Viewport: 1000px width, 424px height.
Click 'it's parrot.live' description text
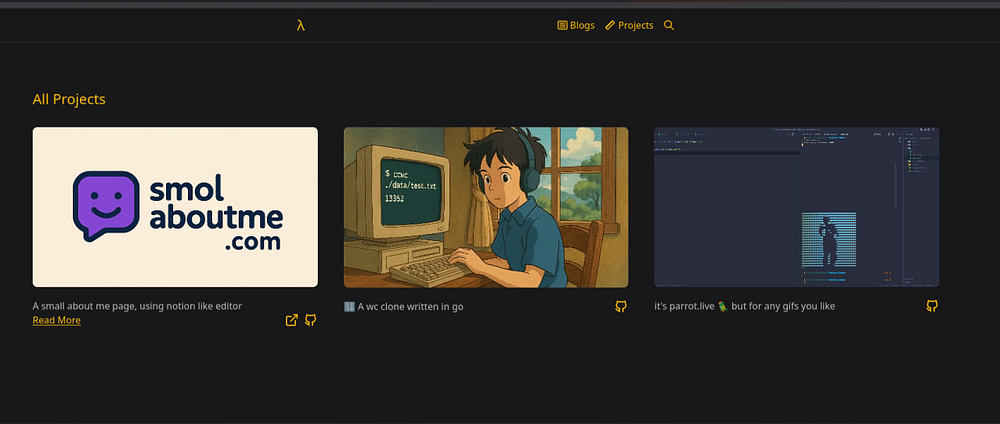pyautogui.click(x=744, y=307)
